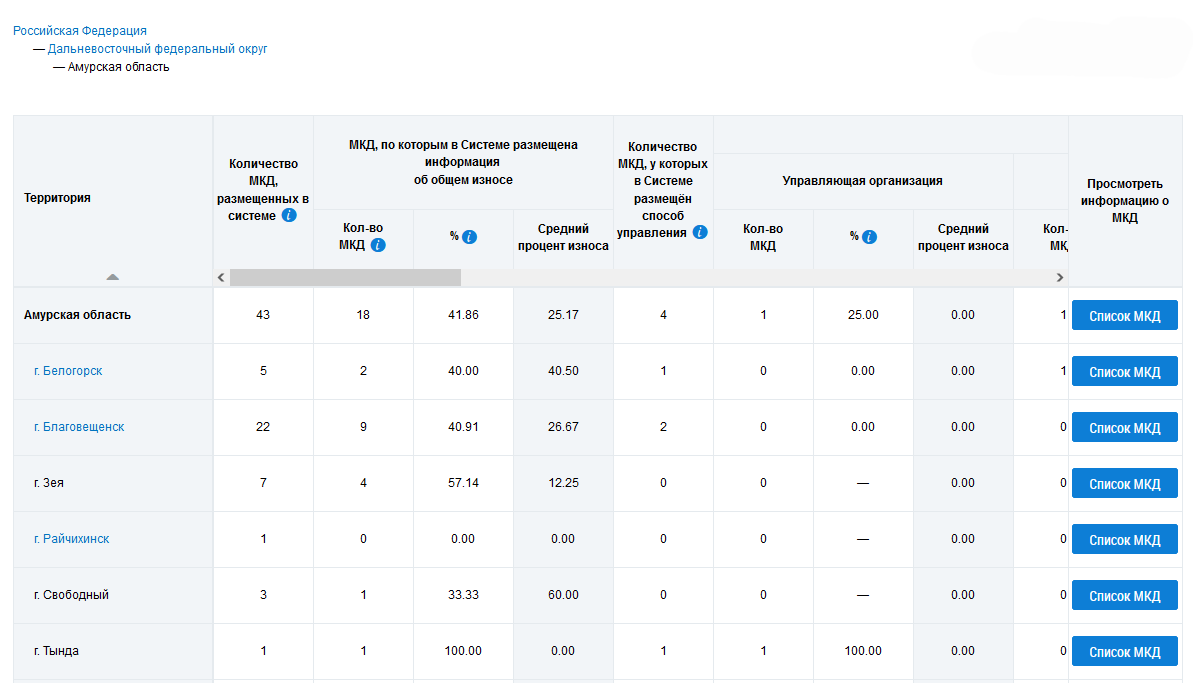
Task: Click Список МКД button in г. Благовещенск row
Action: [x=1124, y=428]
